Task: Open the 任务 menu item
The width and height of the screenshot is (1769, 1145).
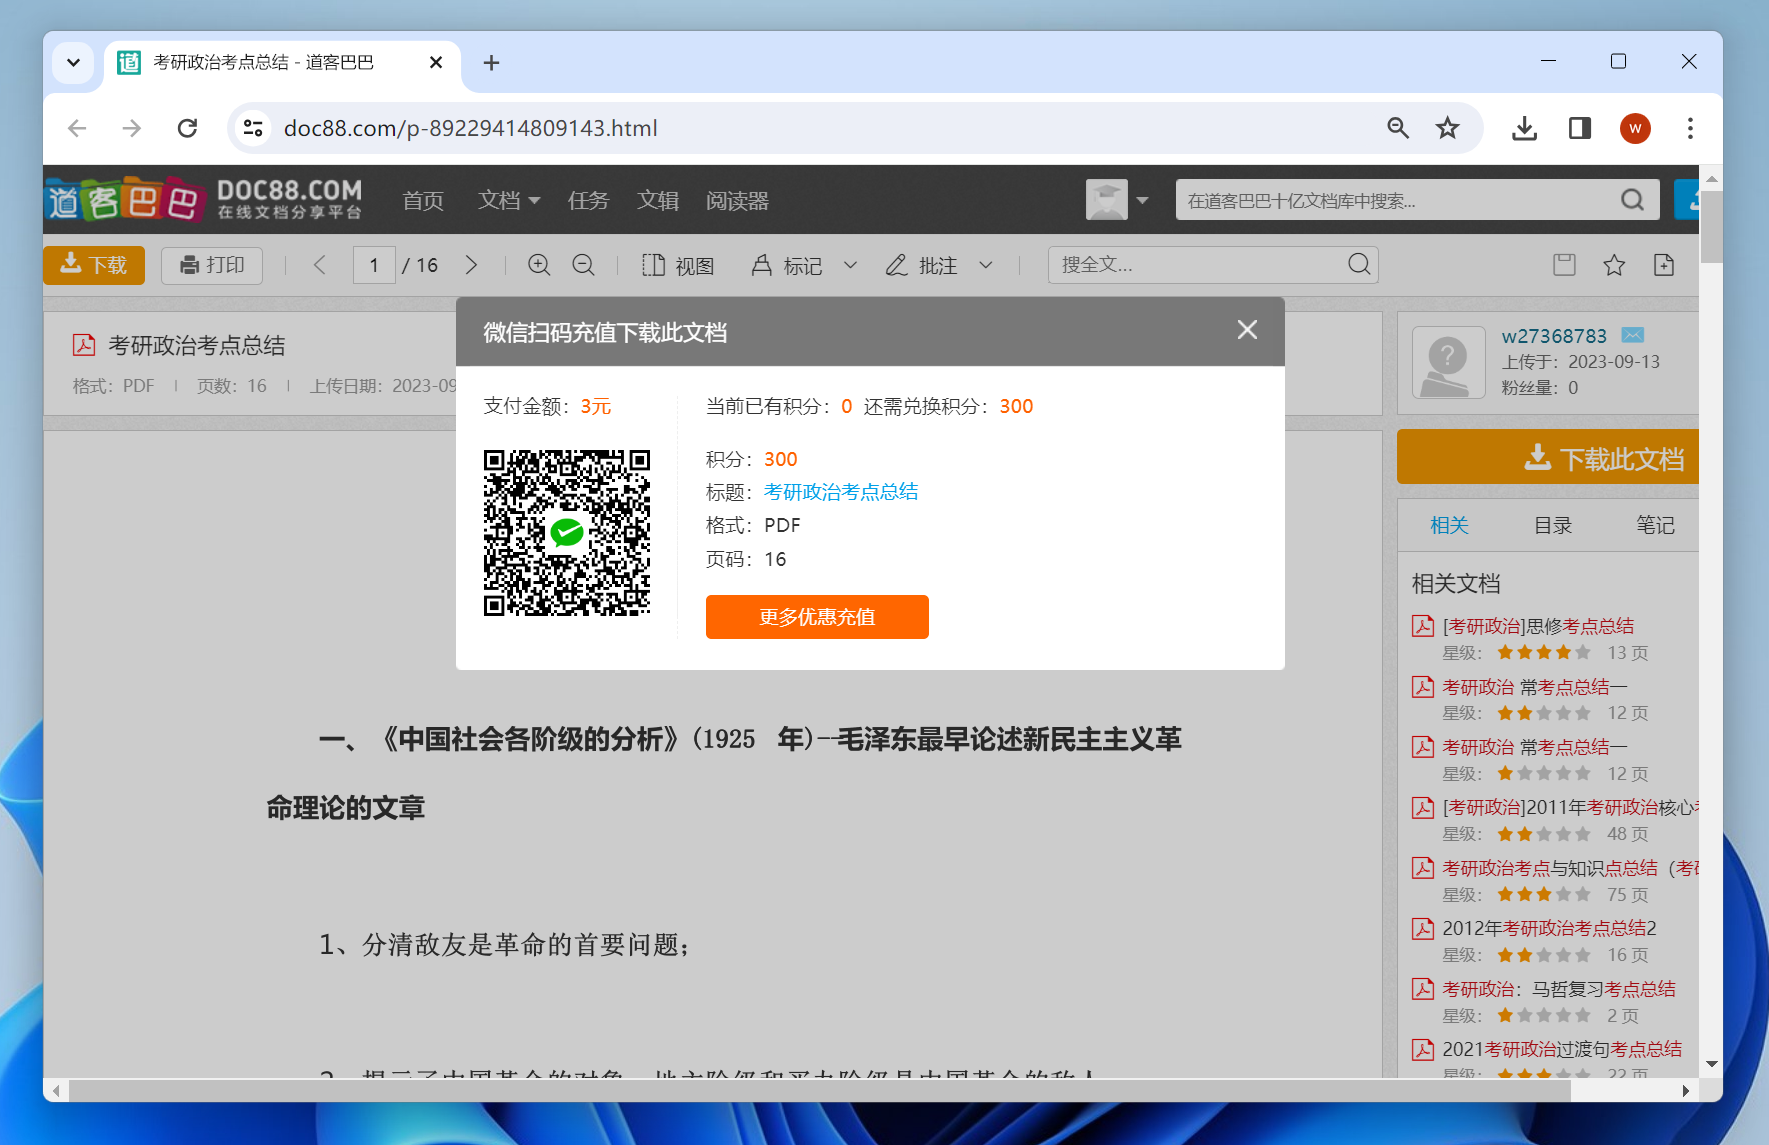Action: point(588,201)
